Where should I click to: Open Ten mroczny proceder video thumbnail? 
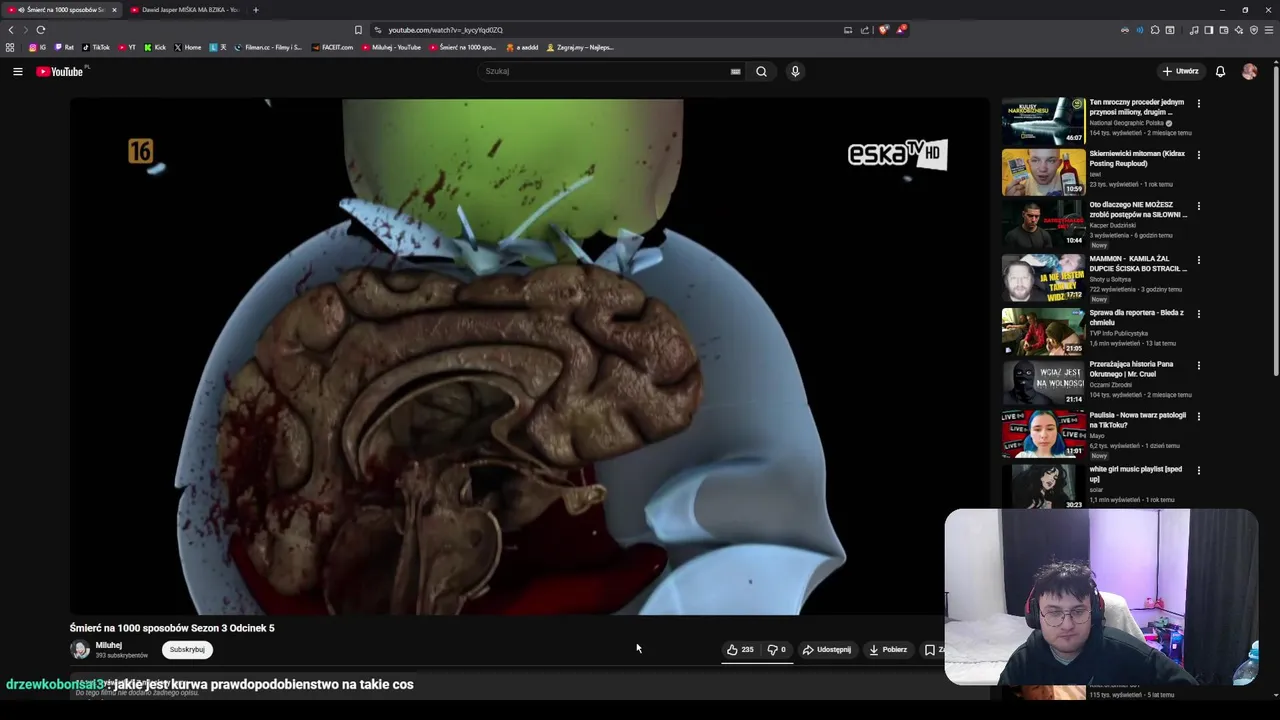(x=1043, y=121)
